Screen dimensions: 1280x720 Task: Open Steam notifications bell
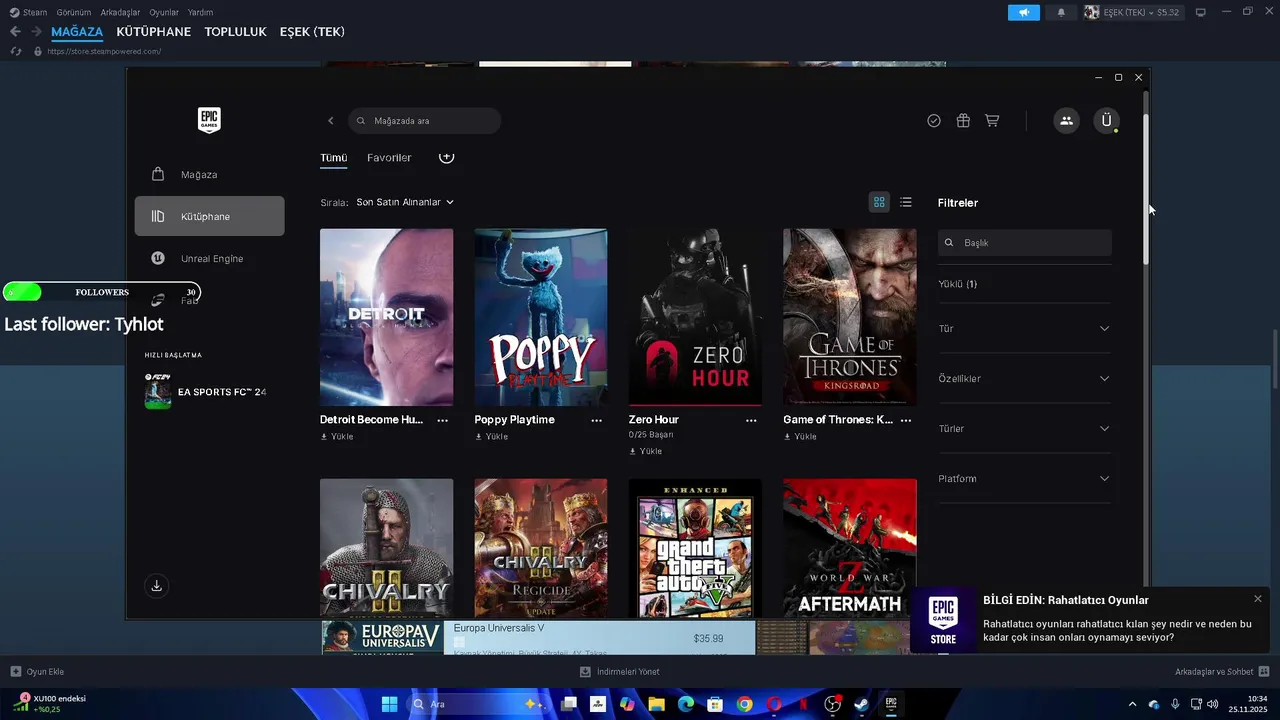click(x=1061, y=12)
